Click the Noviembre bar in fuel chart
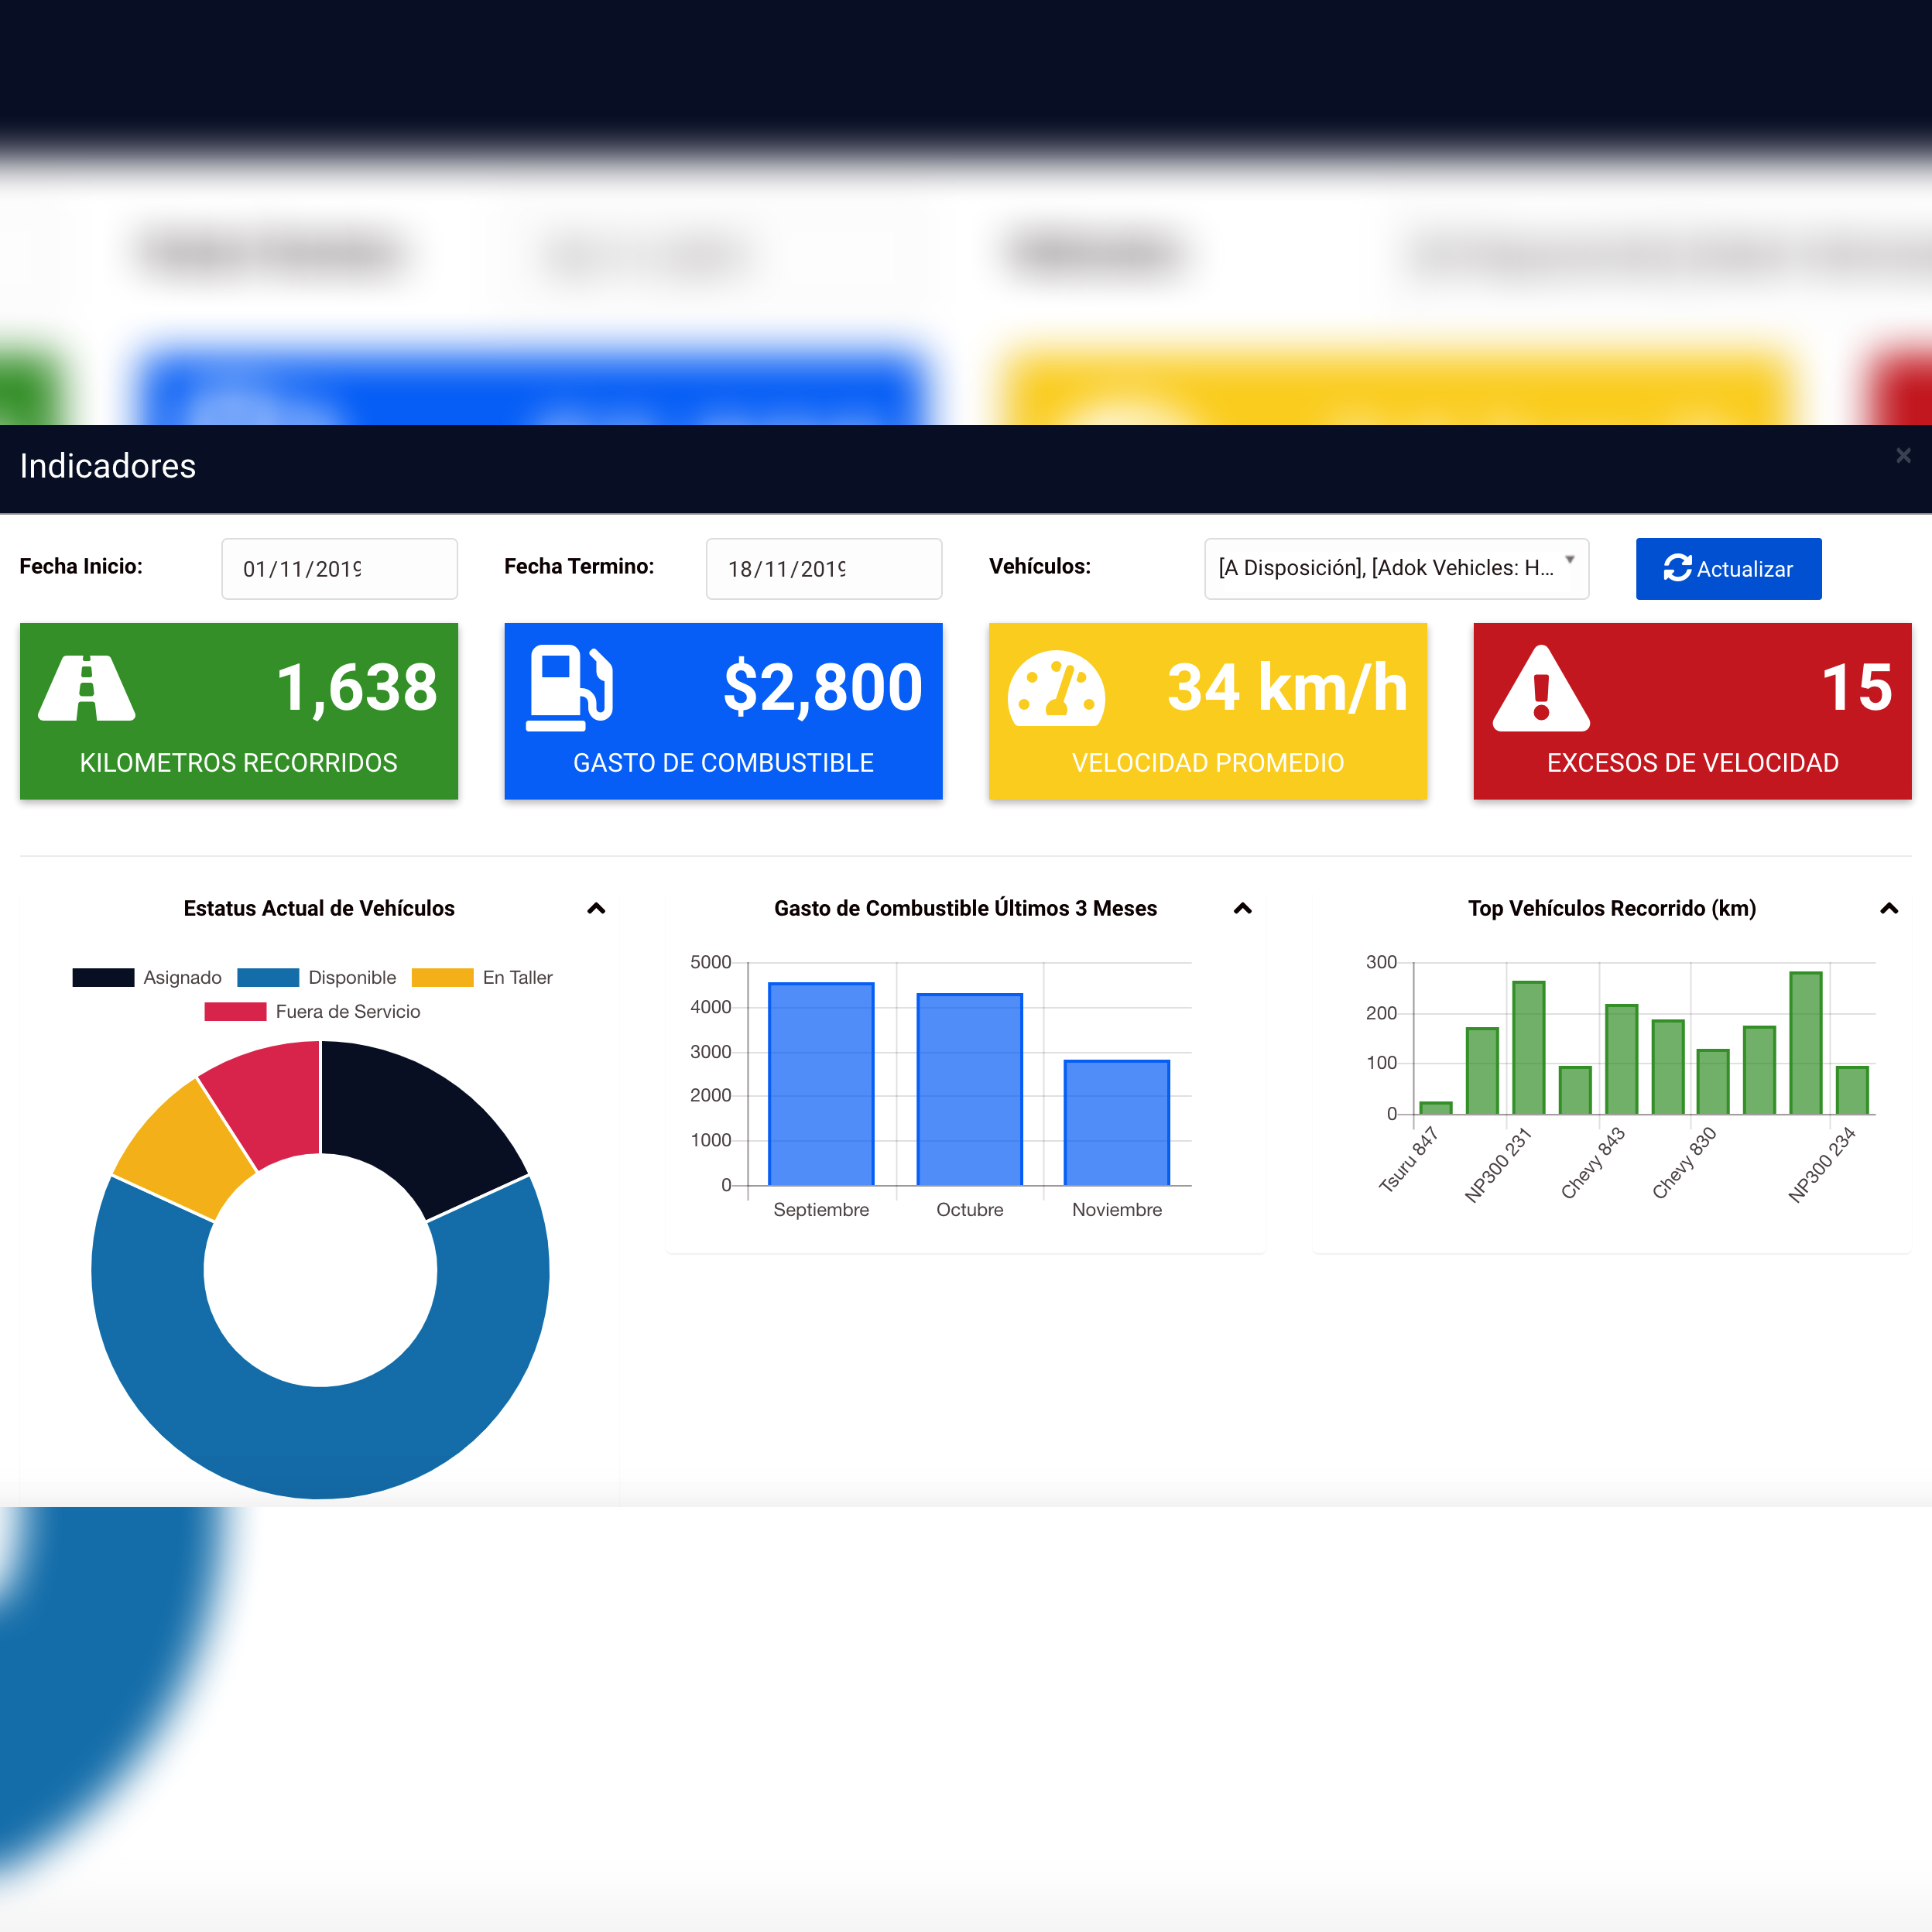Viewport: 1932px width, 1932px height. tap(1116, 1122)
